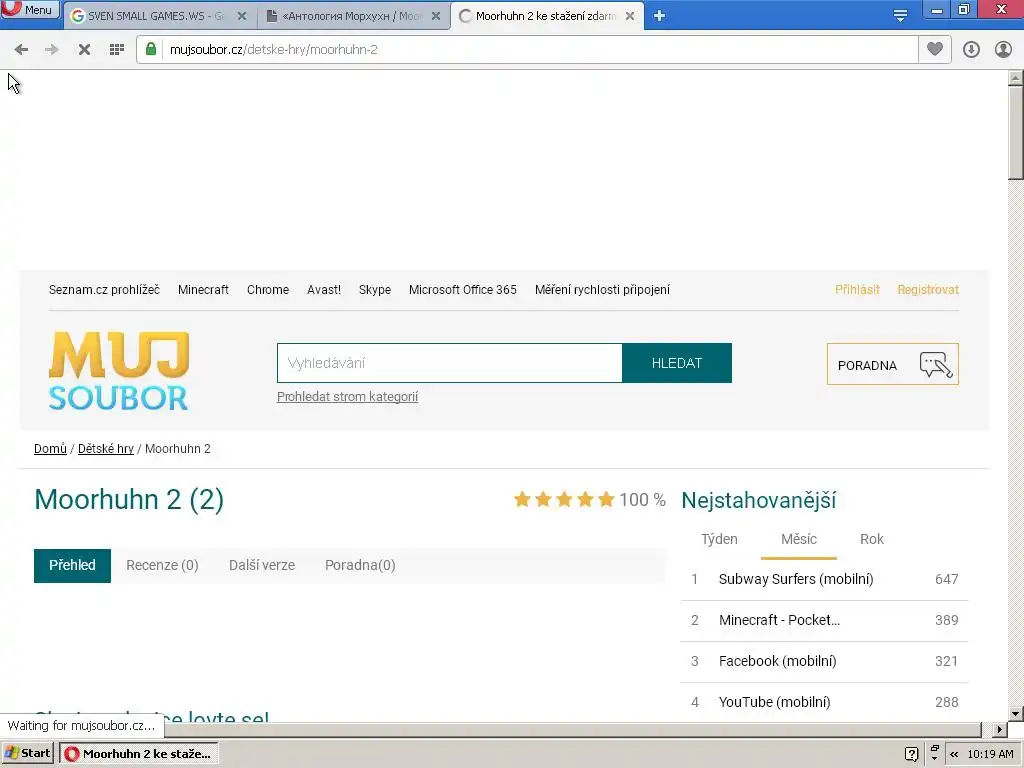The width and height of the screenshot is (1024, 768).
Task: Click Moorhuhn 2 ke staže... taskbar button
Action: point(138,754)
